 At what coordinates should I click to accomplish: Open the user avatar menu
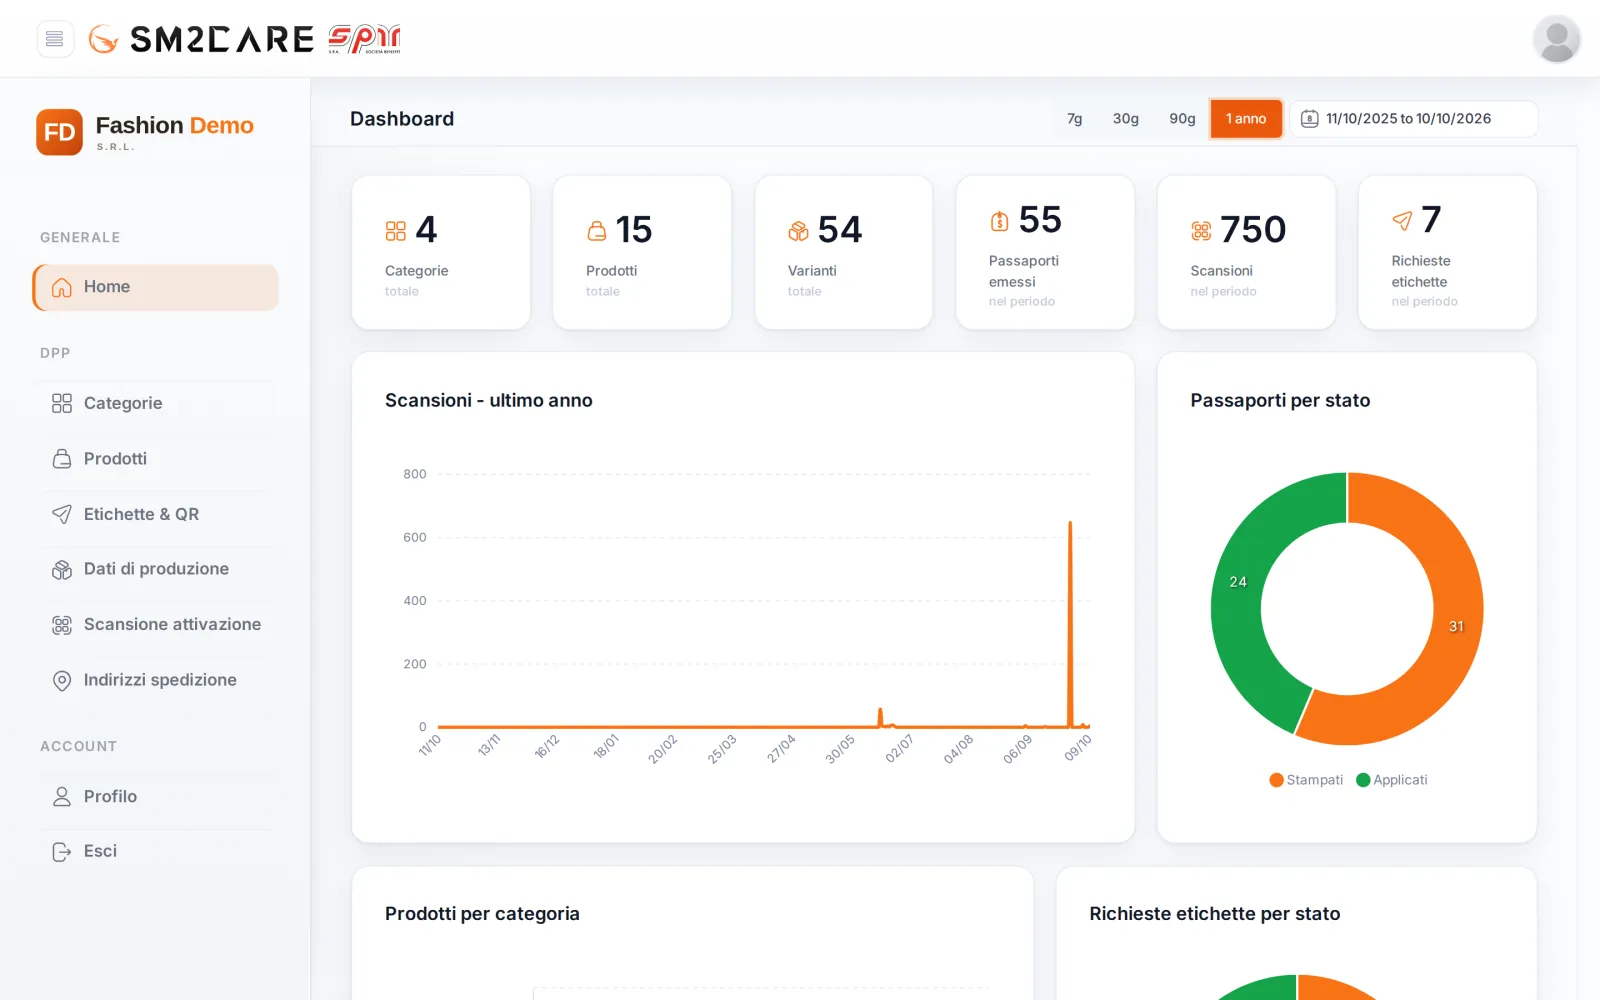click(1556, 39)
